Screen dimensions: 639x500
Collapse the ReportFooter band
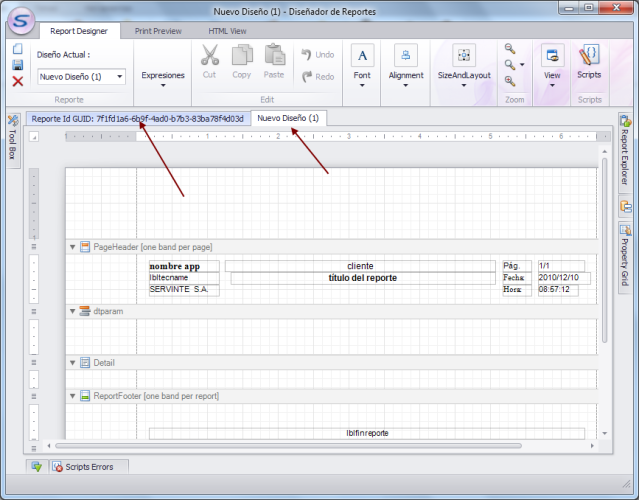pyautogui.click(x=72, y=396)
